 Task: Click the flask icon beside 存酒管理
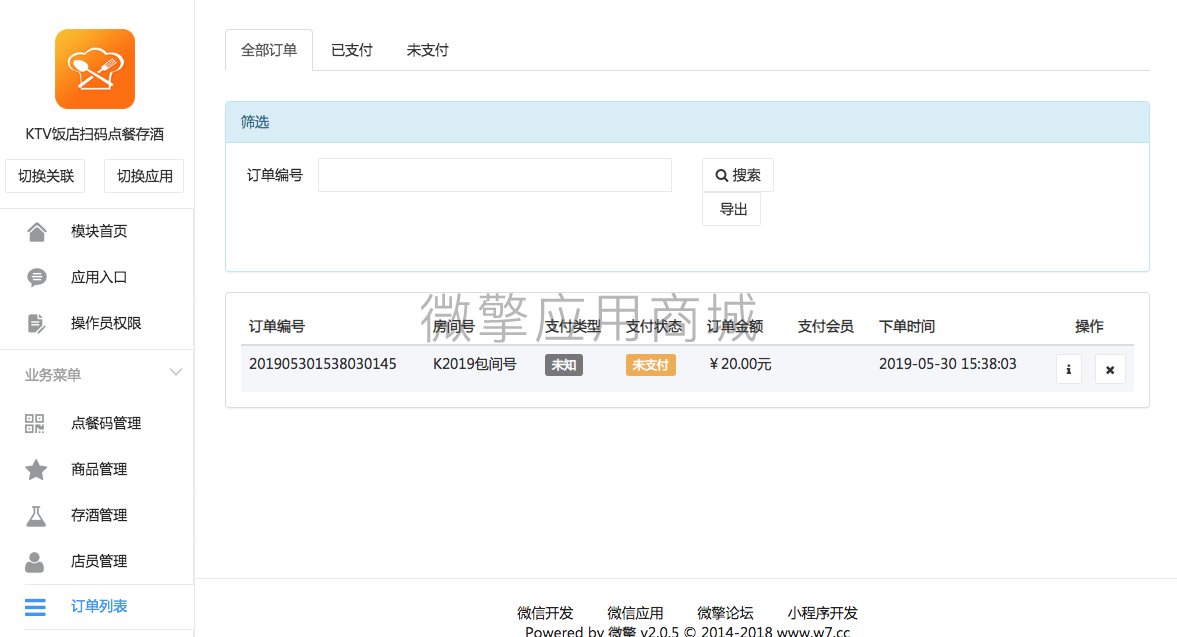point(35,515)
